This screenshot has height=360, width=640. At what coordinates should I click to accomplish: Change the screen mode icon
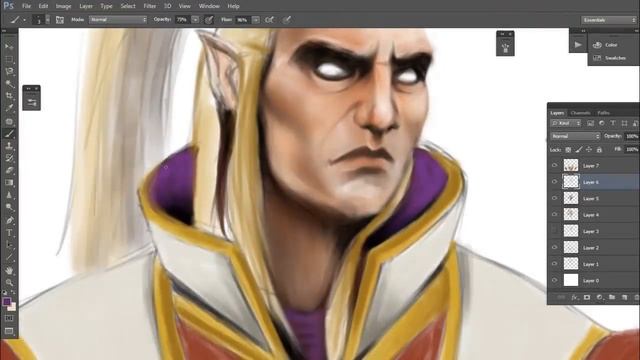(9, 331)
